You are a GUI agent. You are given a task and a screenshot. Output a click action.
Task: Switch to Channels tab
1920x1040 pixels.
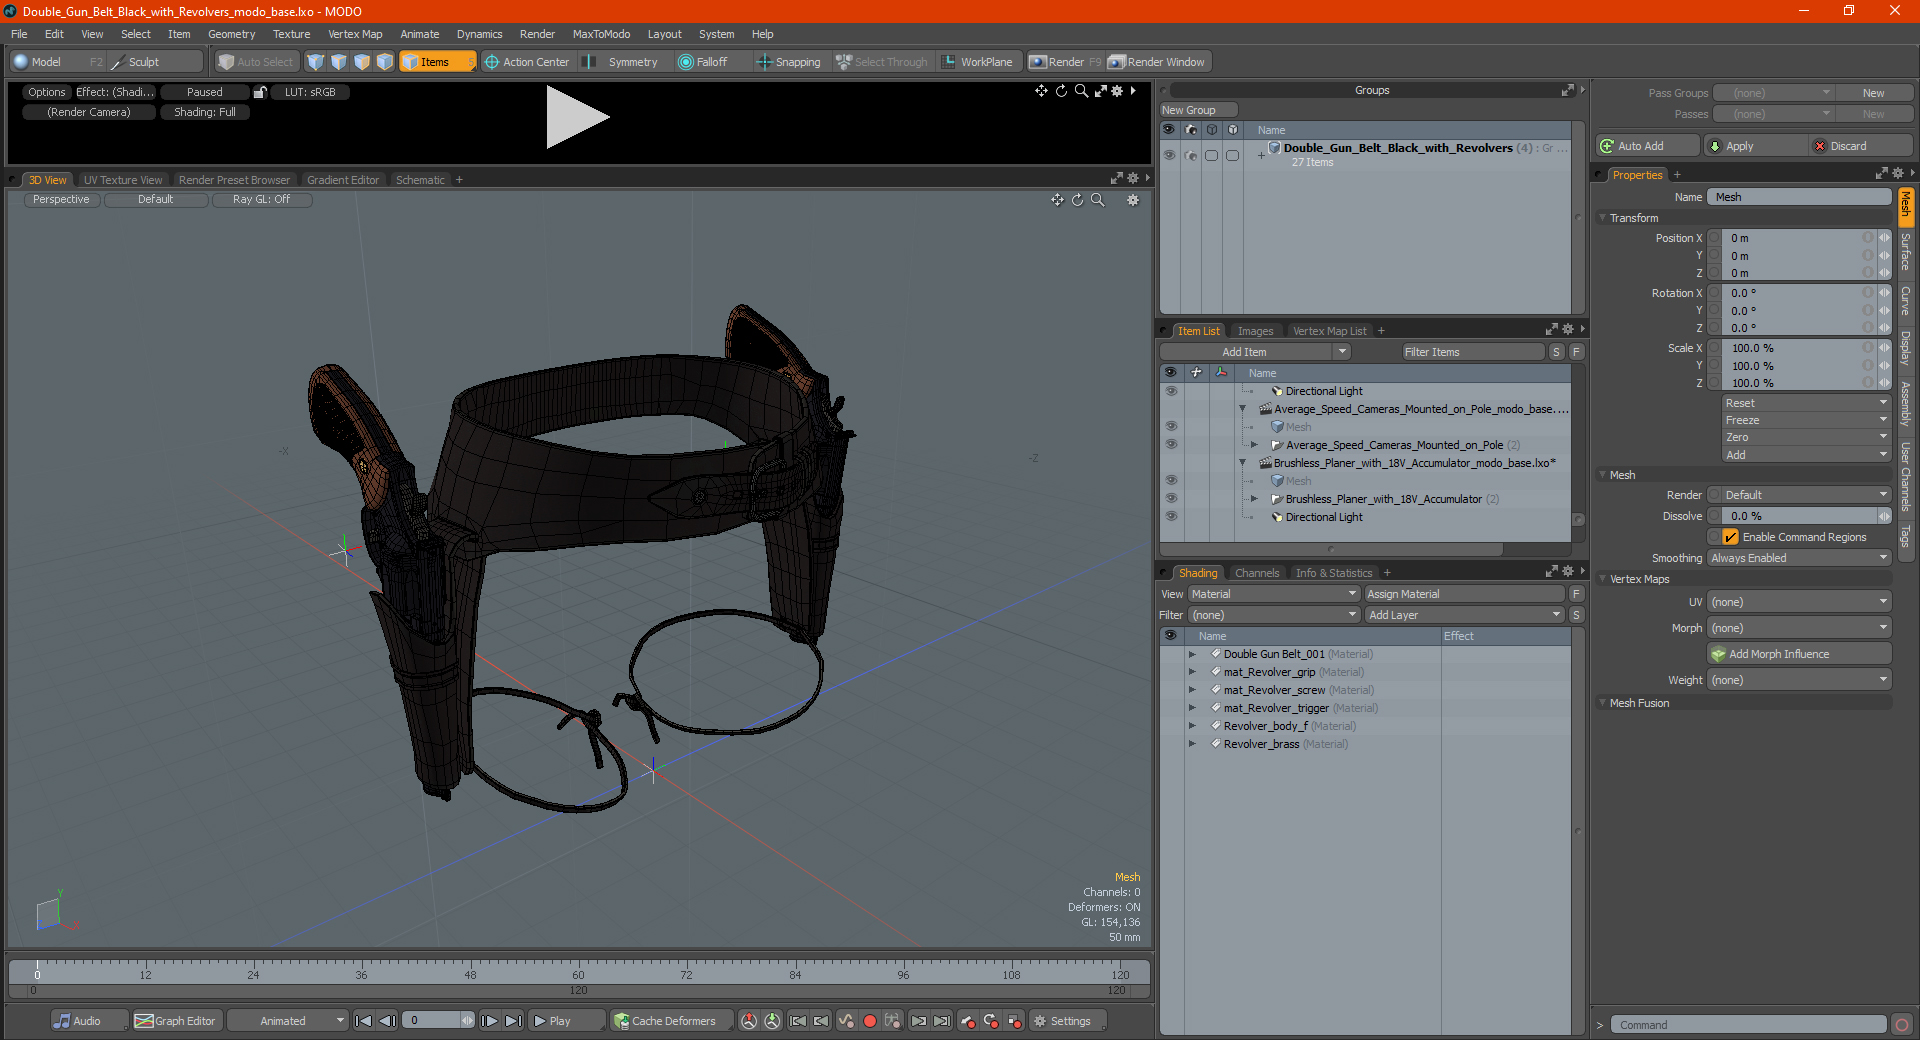[x=1257, y=573]
